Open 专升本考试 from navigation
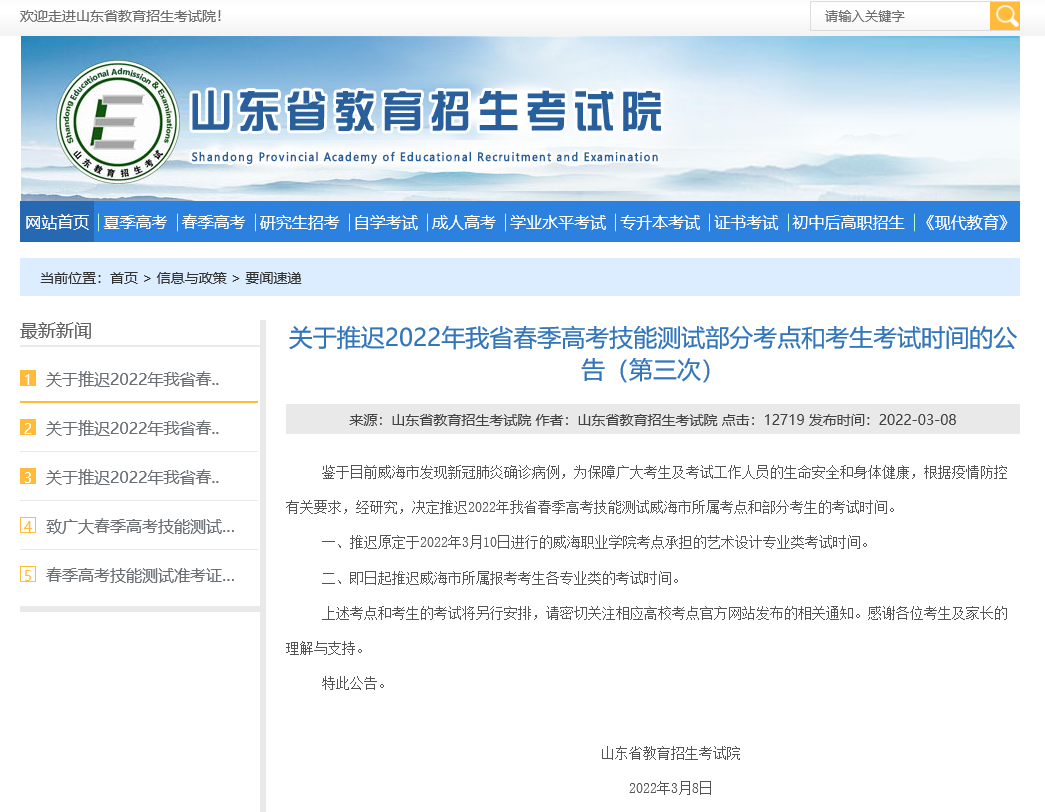Viewport: 1045px width, 812px height. (660, 222)
